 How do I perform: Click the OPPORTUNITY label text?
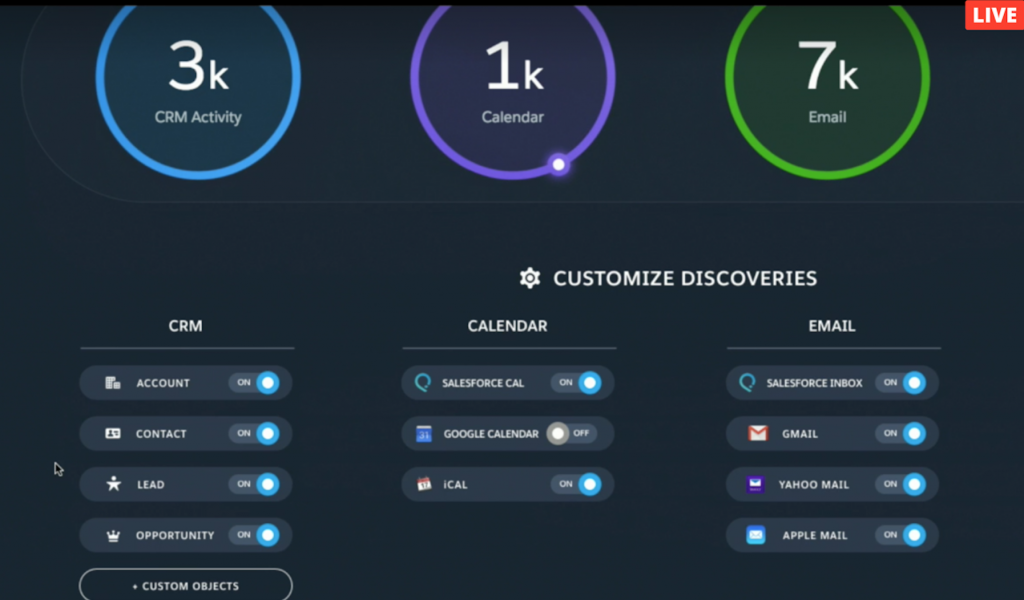click(175, 535)
